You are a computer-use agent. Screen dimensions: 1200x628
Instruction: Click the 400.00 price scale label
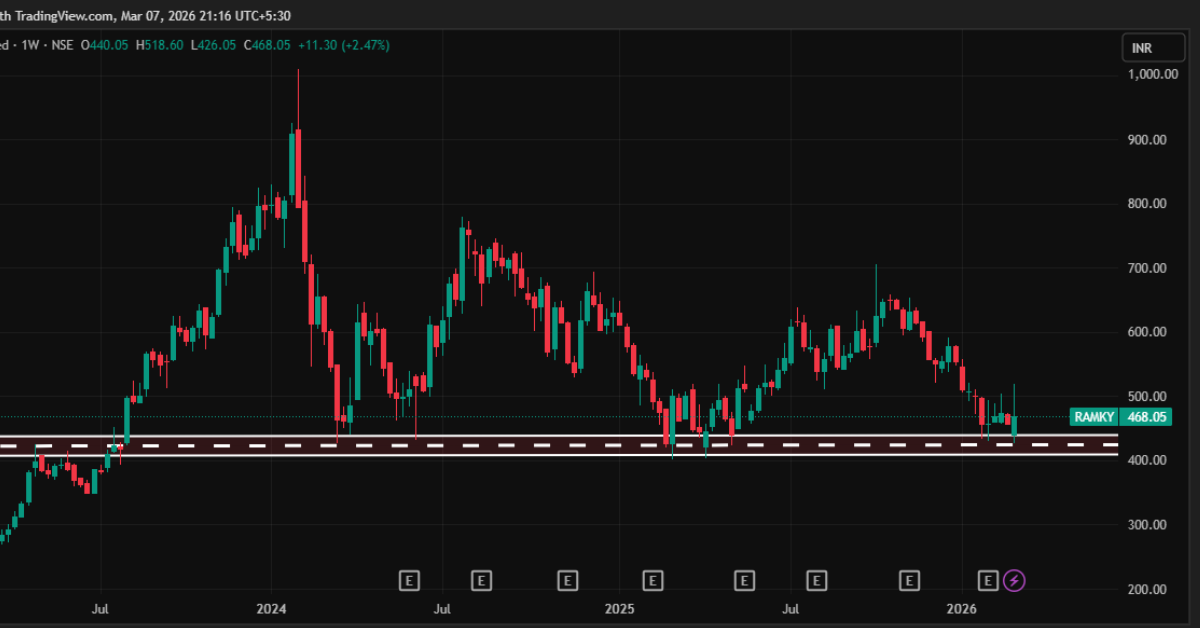(1146, 461)
